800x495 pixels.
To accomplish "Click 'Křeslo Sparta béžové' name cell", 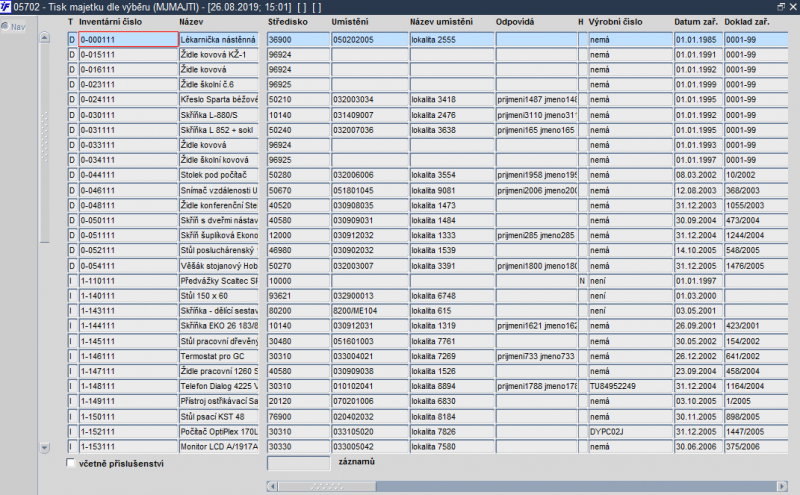I will [219, 100].
